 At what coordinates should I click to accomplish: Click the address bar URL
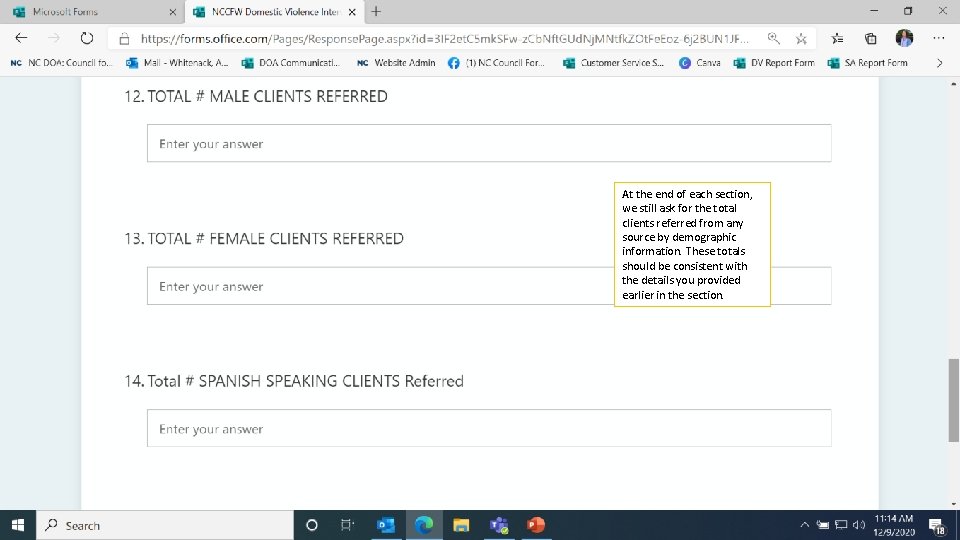444,39
